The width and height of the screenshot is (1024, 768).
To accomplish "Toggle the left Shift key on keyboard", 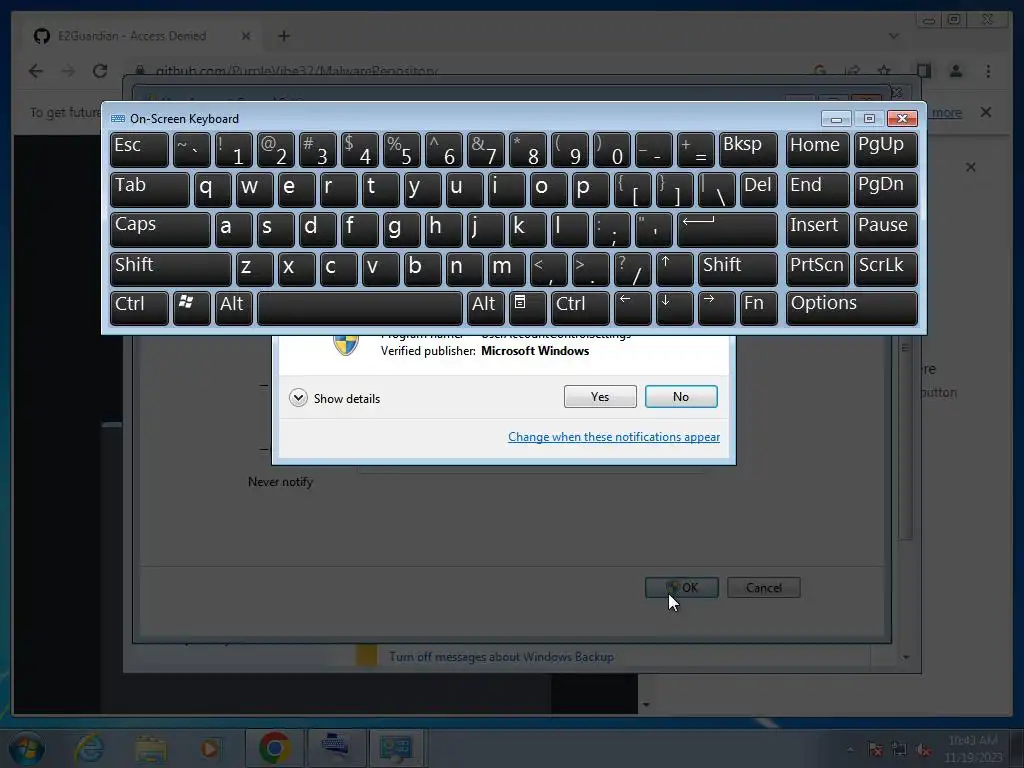I will (x=170, y=269).
